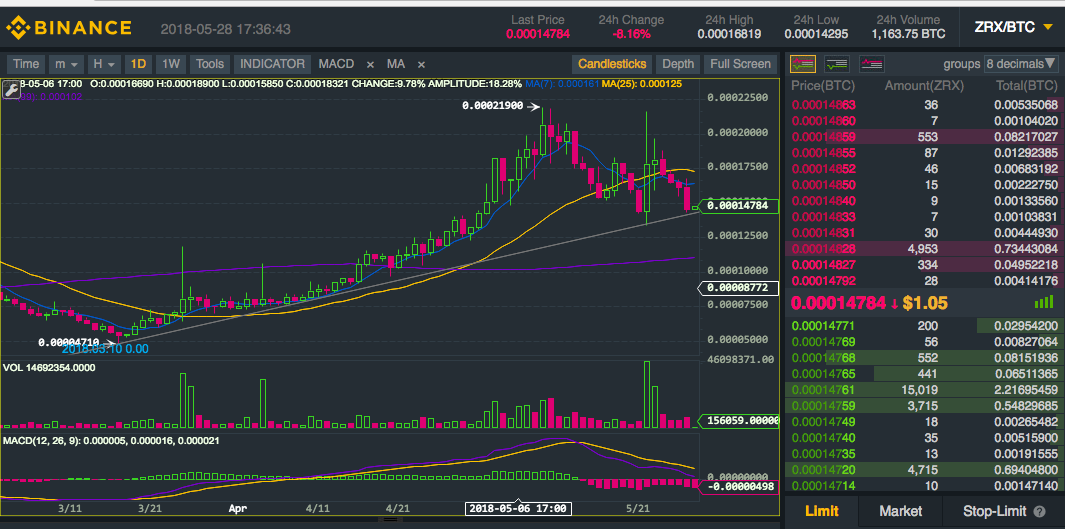This screenshot has width=1065, height=529.
Task: Click the 0.00004710 low price marker
Action: click(x=69, y=342)
